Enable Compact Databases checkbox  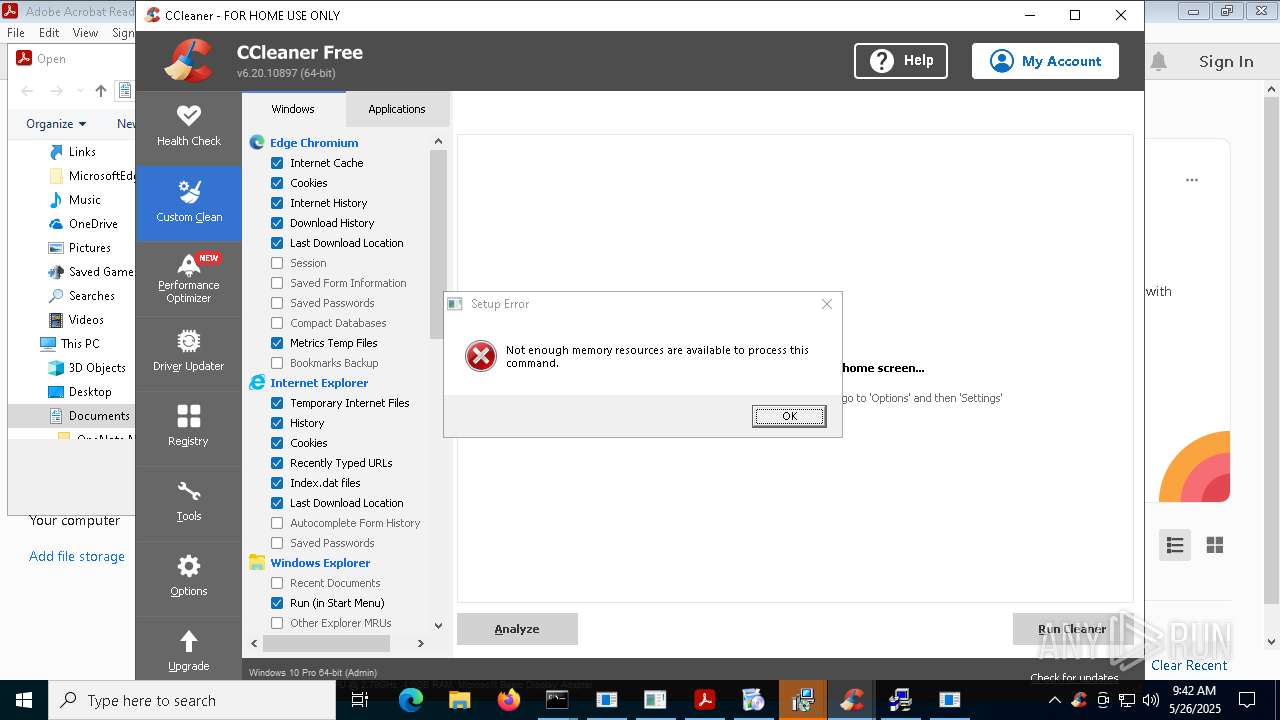pos(277,323)
